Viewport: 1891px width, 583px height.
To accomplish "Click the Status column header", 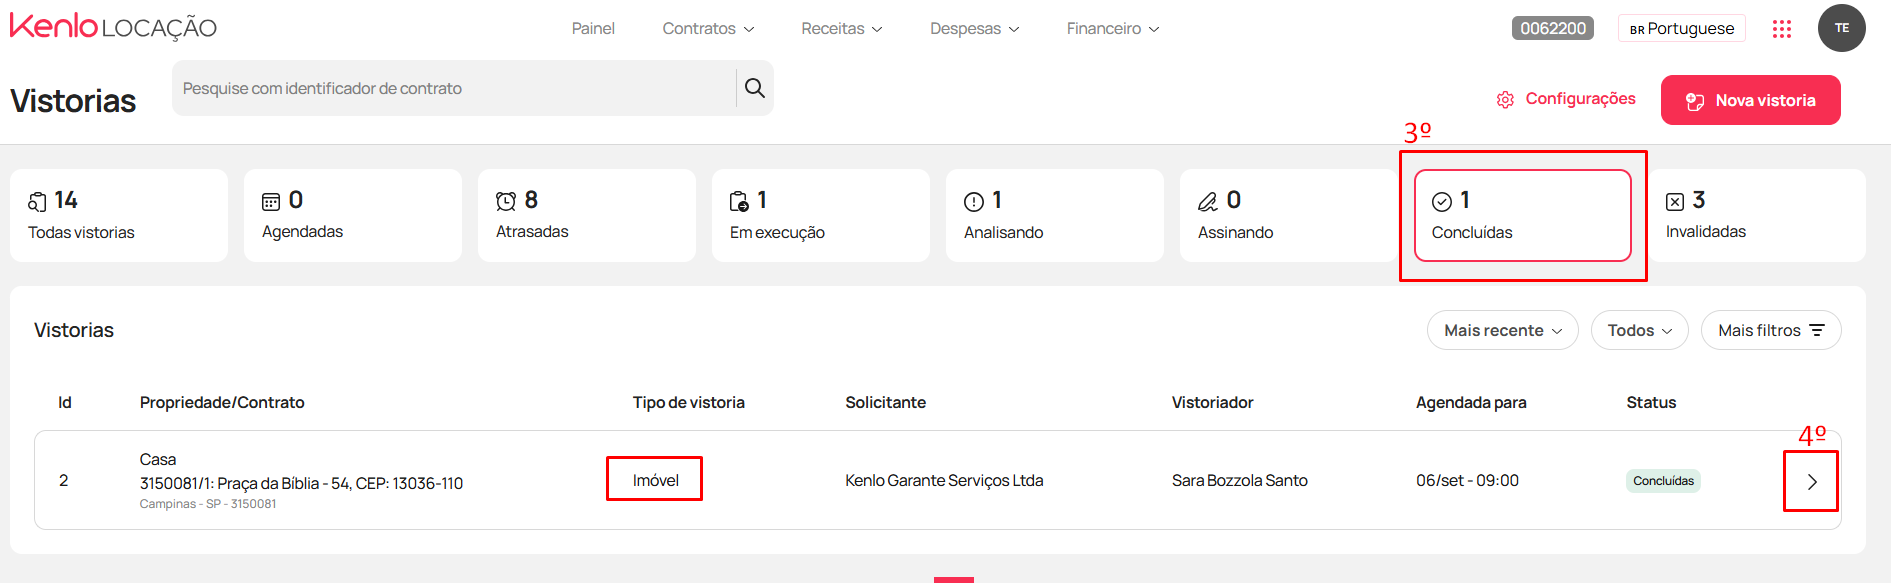I will 1651,402.
